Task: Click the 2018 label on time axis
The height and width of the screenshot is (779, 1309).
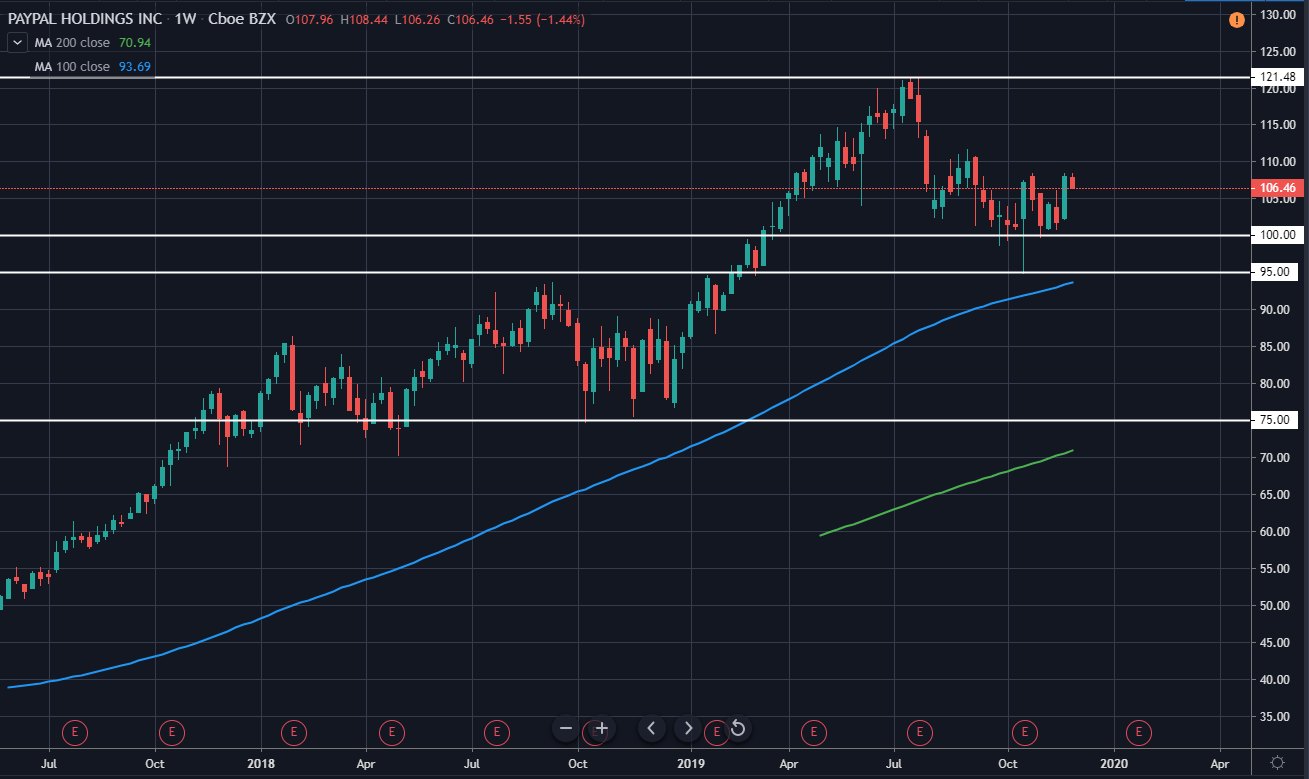Action: tap(261, 762)
